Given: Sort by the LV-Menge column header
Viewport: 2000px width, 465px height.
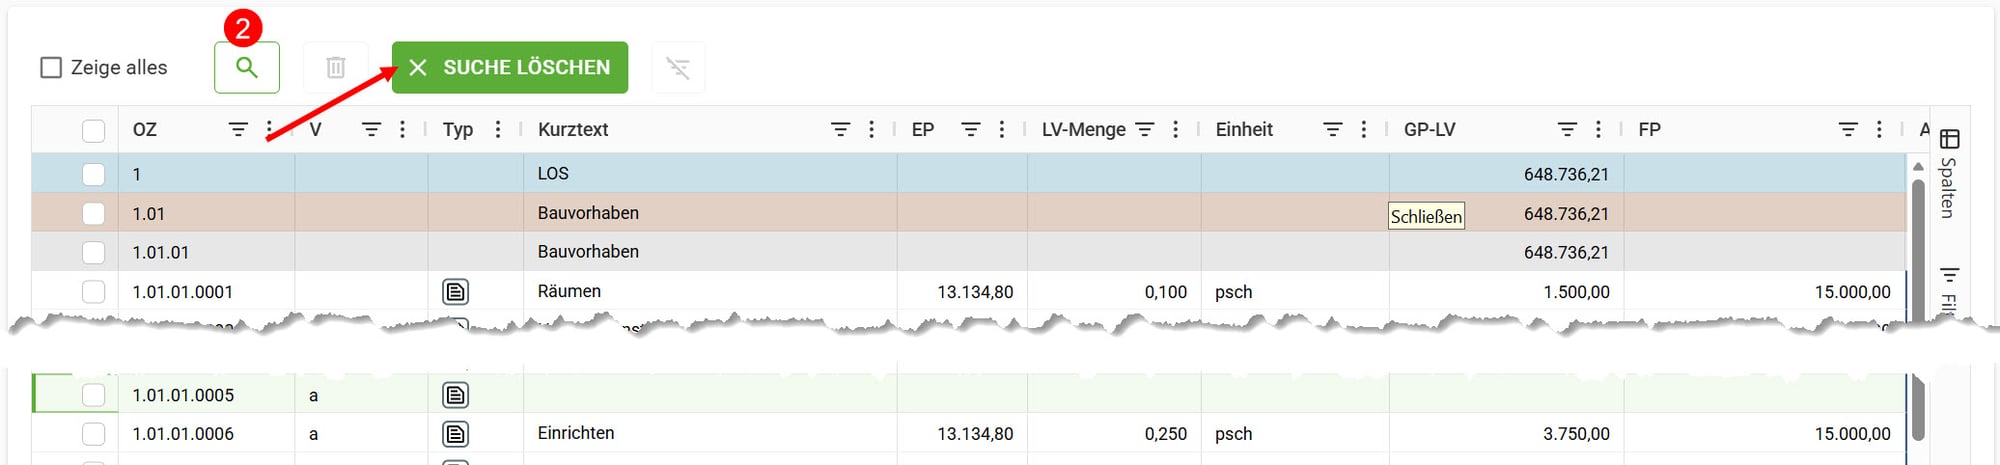Looking at the screenshot, I should click(1084, 130).
